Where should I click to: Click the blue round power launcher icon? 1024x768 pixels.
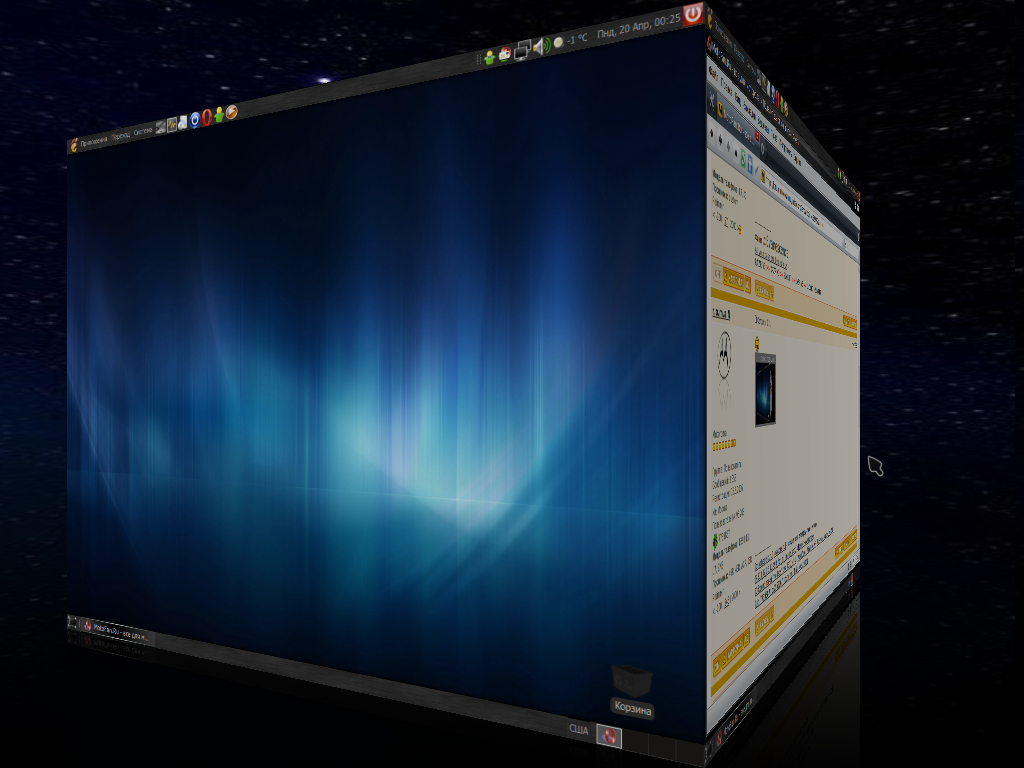[195, 120]
